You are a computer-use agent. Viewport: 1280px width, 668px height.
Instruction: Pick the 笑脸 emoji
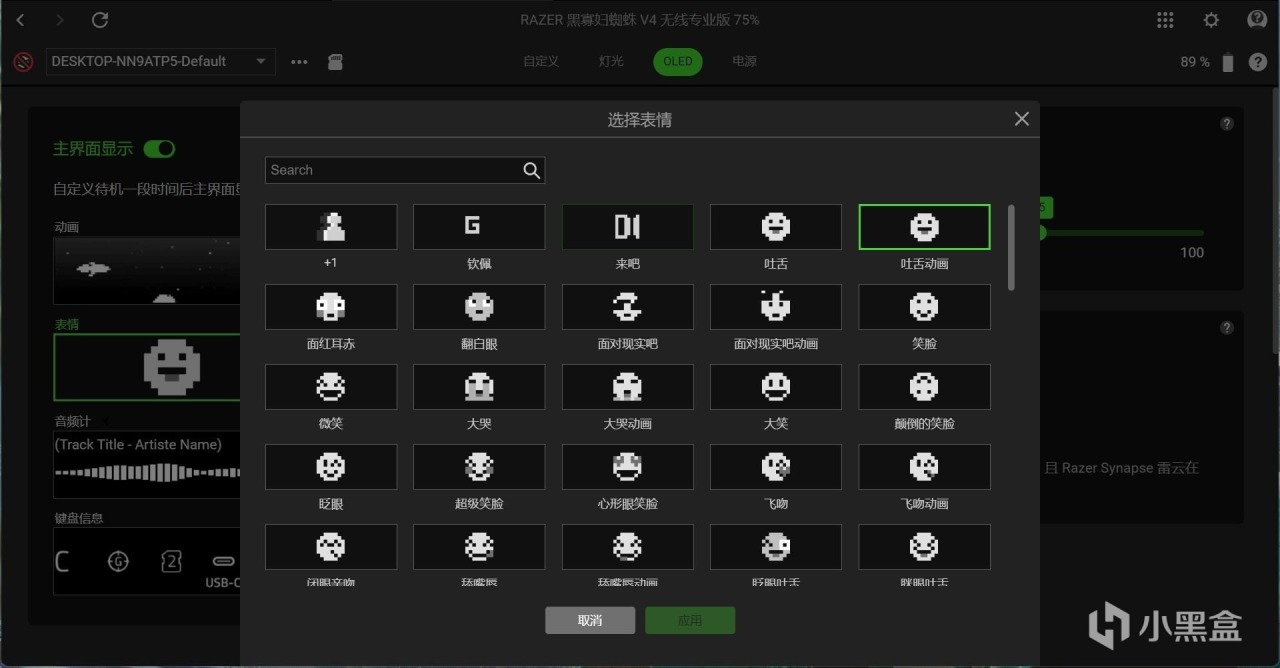(x=924, y=307)
